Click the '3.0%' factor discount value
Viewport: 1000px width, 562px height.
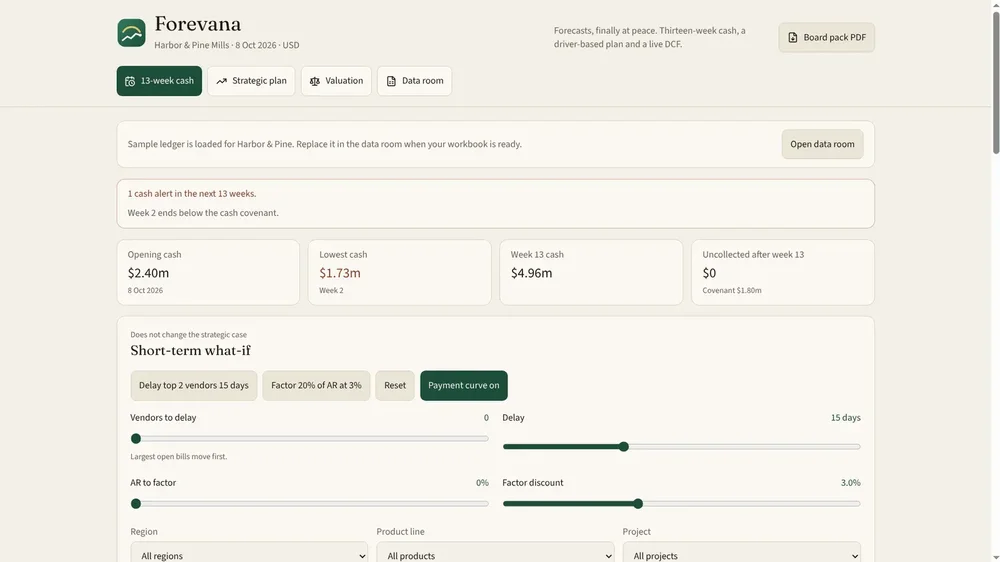pyautogui.click(x=851, y=483)
